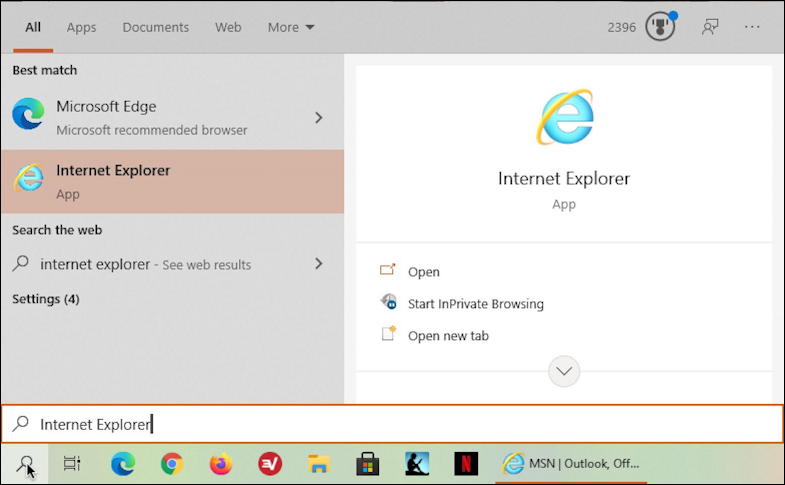Click the Task View taskbar icon
Screen dimensions: 785x485
coord(72,464)
